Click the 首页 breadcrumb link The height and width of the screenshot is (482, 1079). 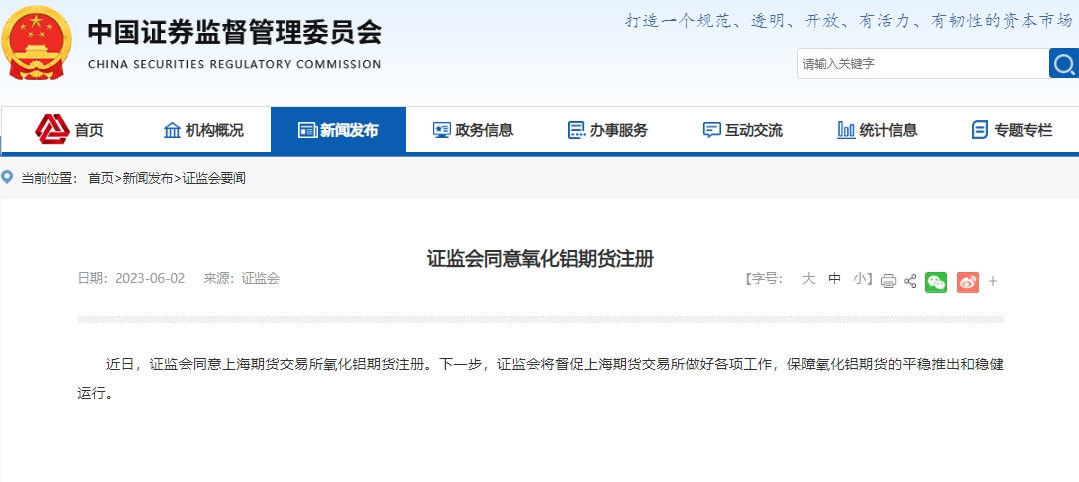point(100,179)
